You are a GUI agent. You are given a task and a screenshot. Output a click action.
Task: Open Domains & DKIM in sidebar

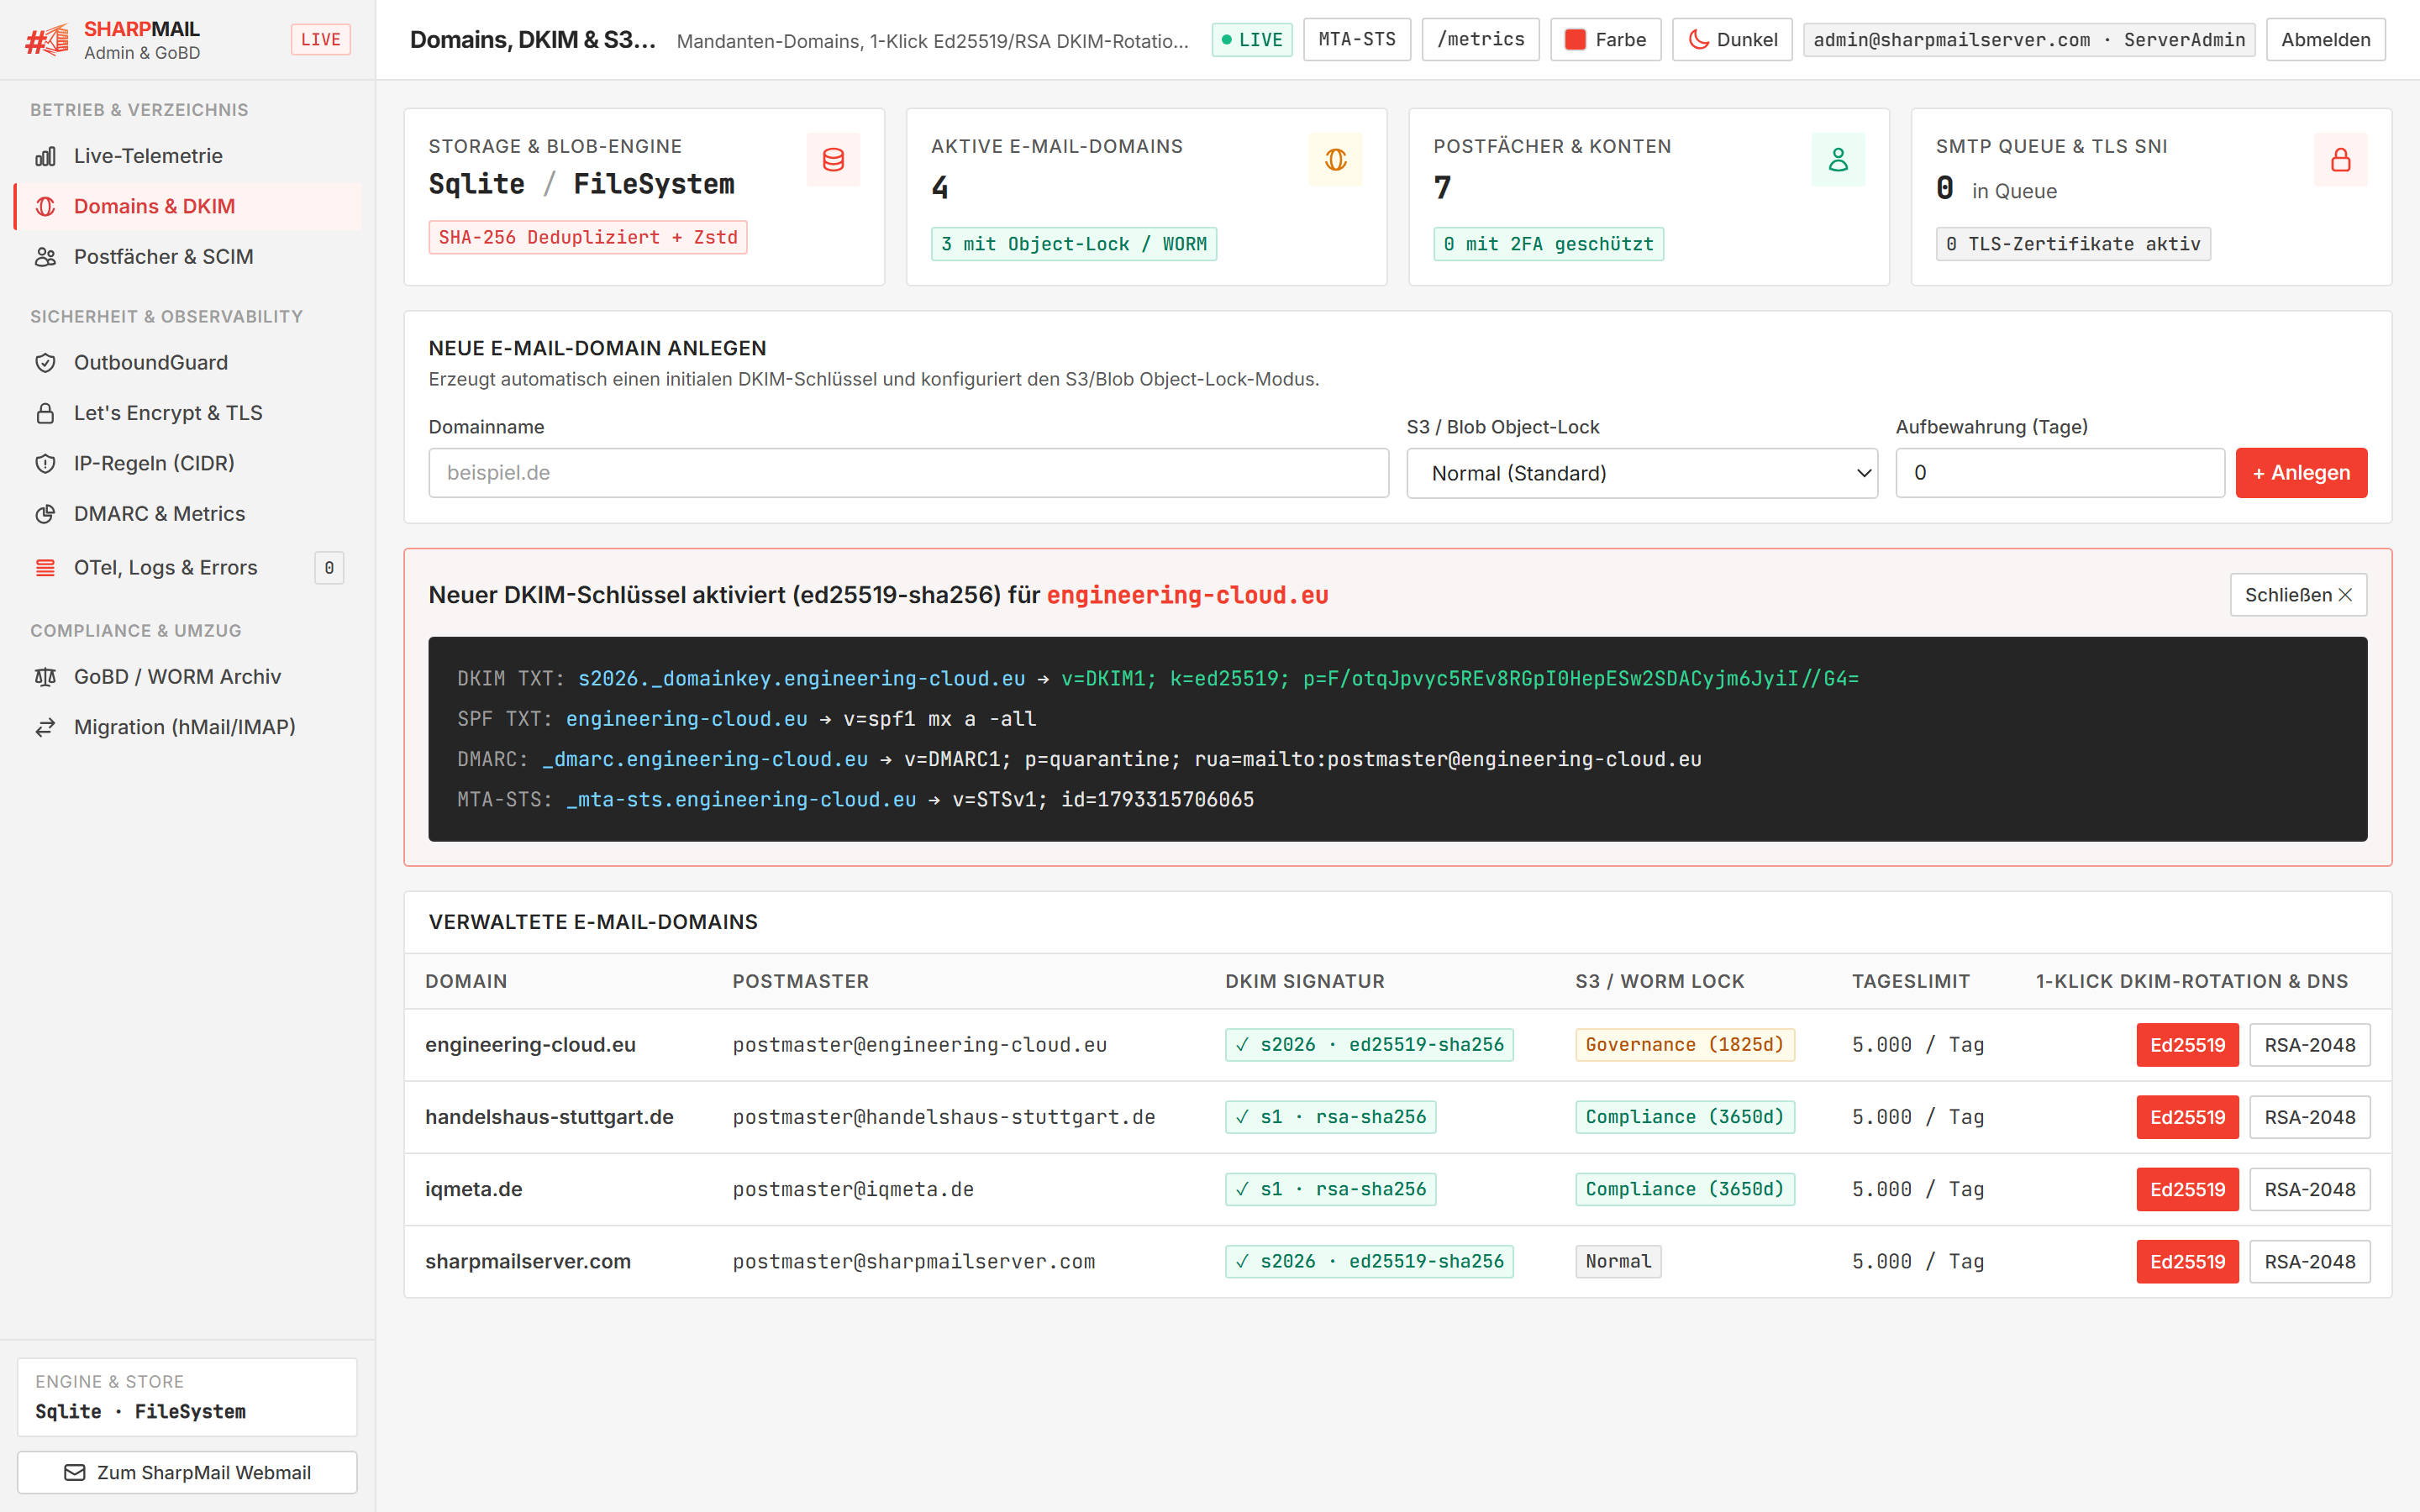188,207
